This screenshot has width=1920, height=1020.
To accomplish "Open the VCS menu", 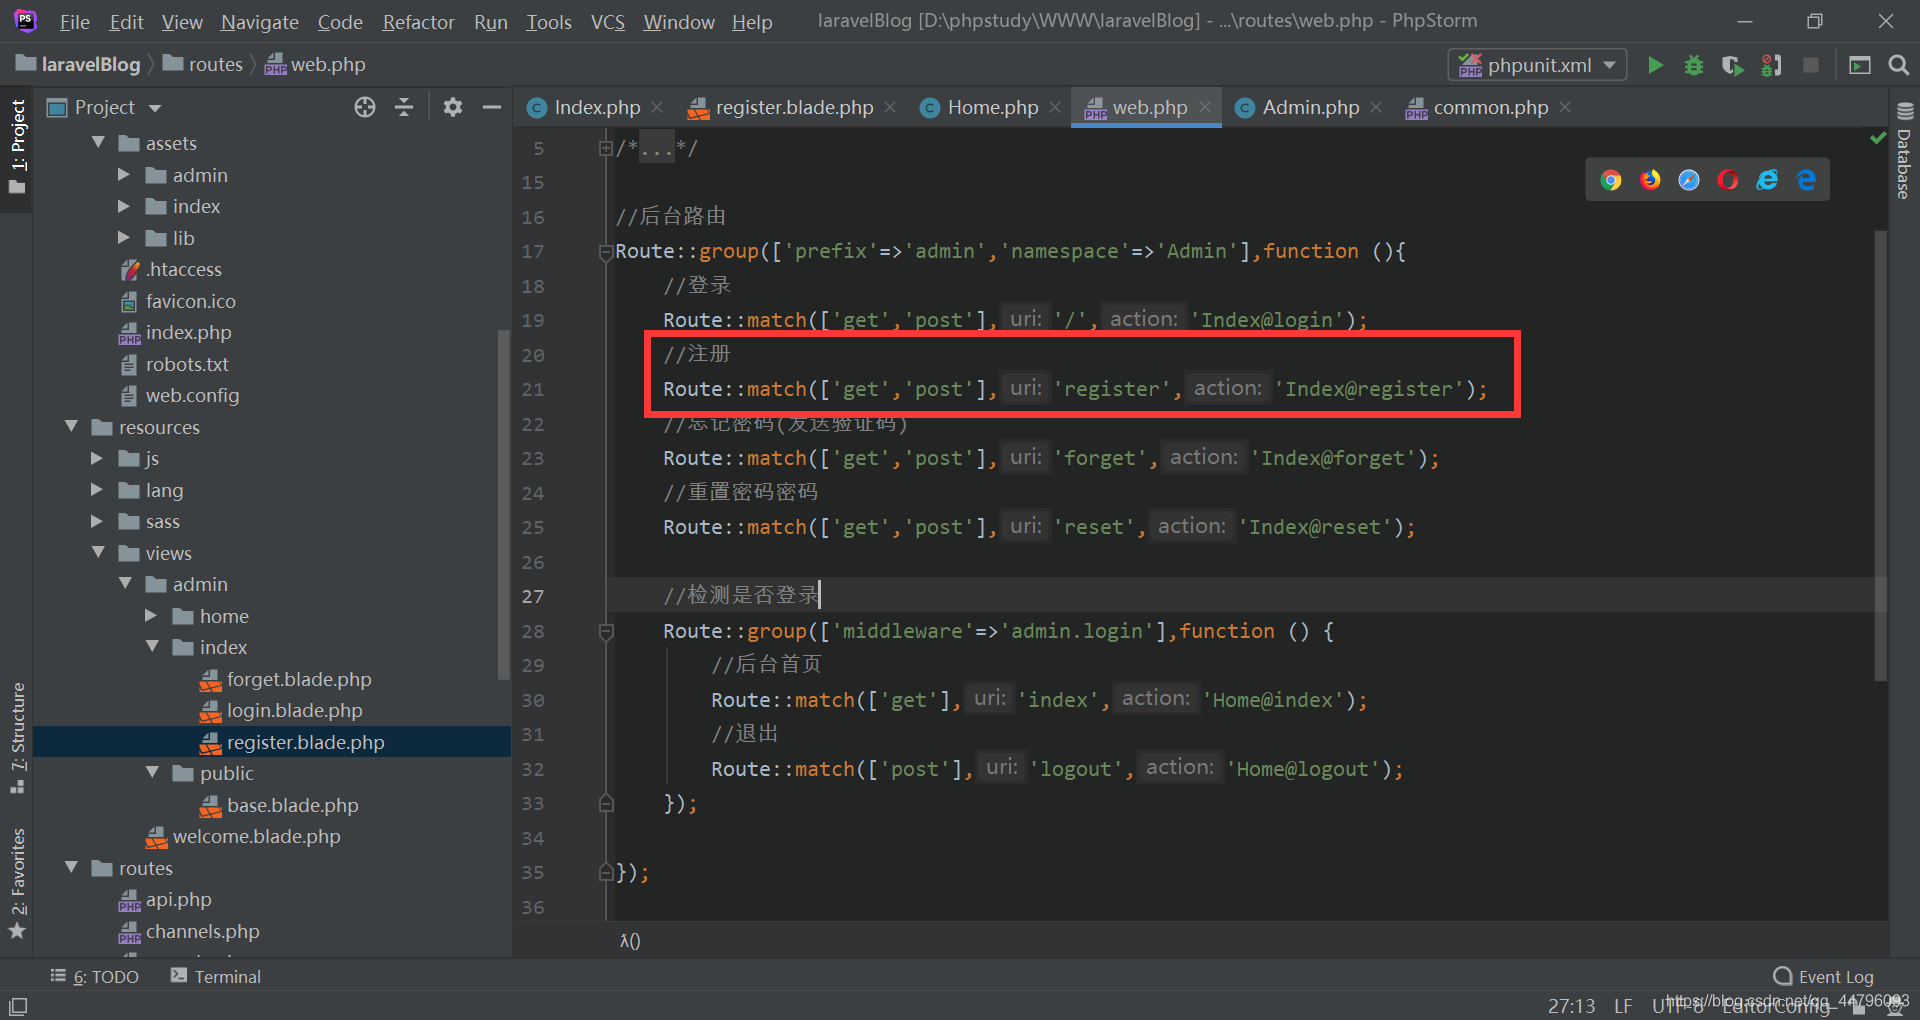I will 607,21.
